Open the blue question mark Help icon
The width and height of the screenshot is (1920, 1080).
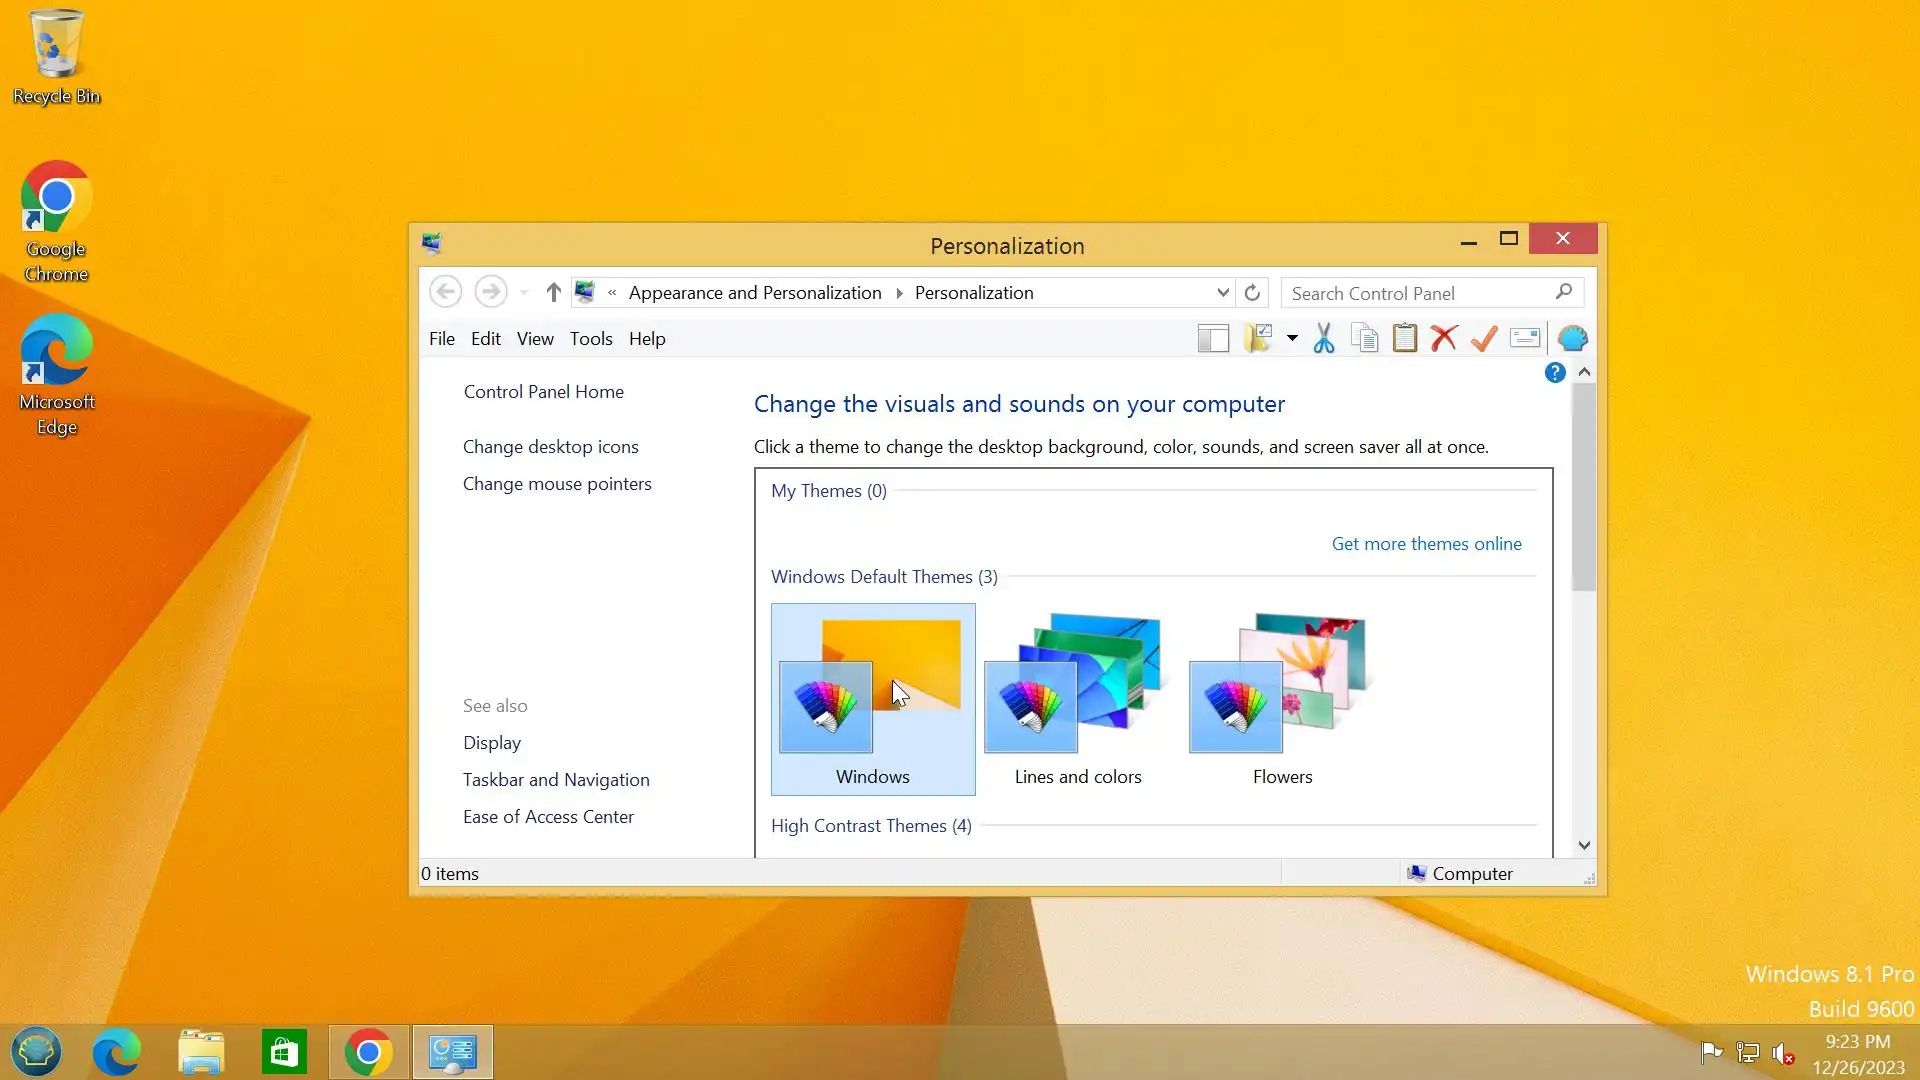click(x=1554, y=373)
